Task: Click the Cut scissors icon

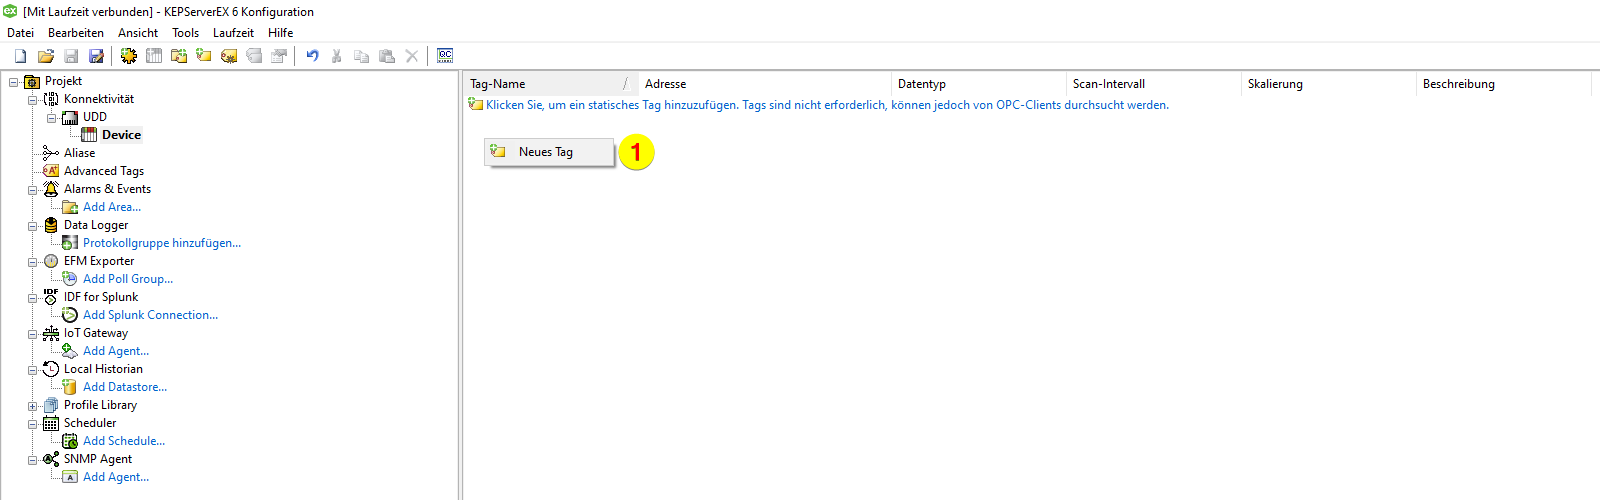Action: (x=337, y=56)
